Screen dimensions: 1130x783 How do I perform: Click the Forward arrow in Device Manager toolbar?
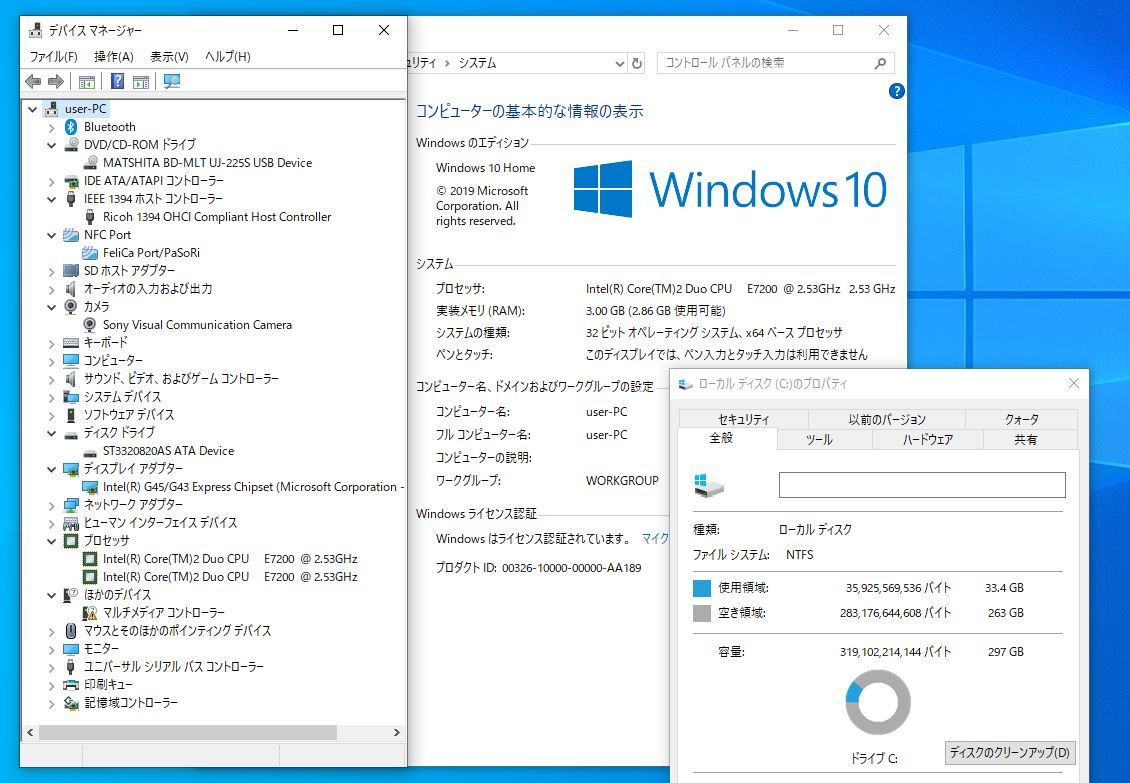click(55, 81)
